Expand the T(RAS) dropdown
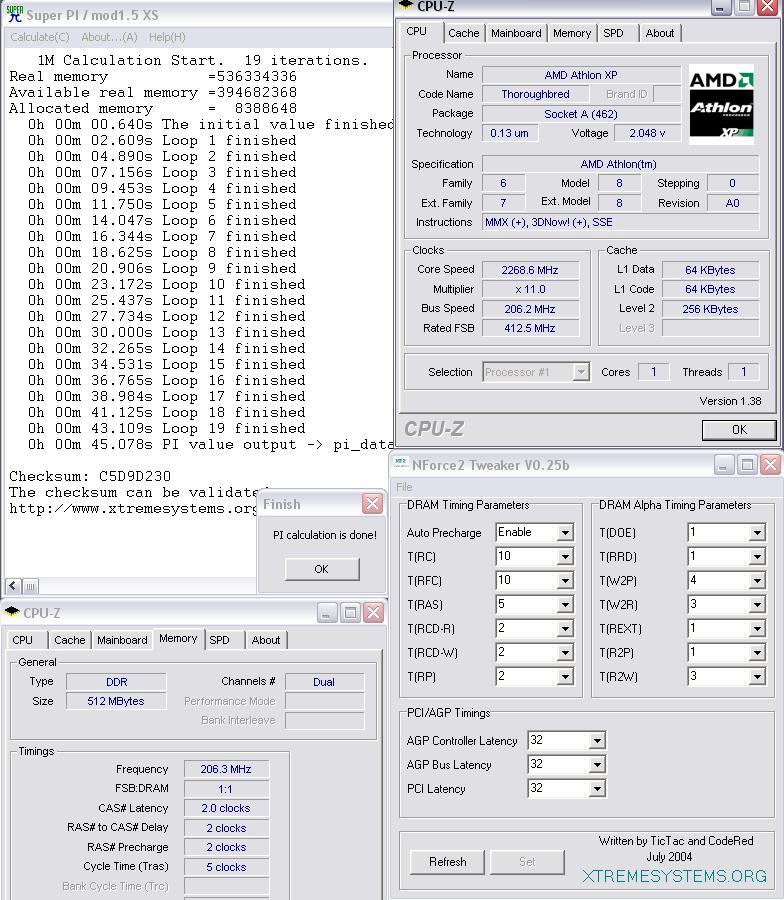 tap(565, 605)
